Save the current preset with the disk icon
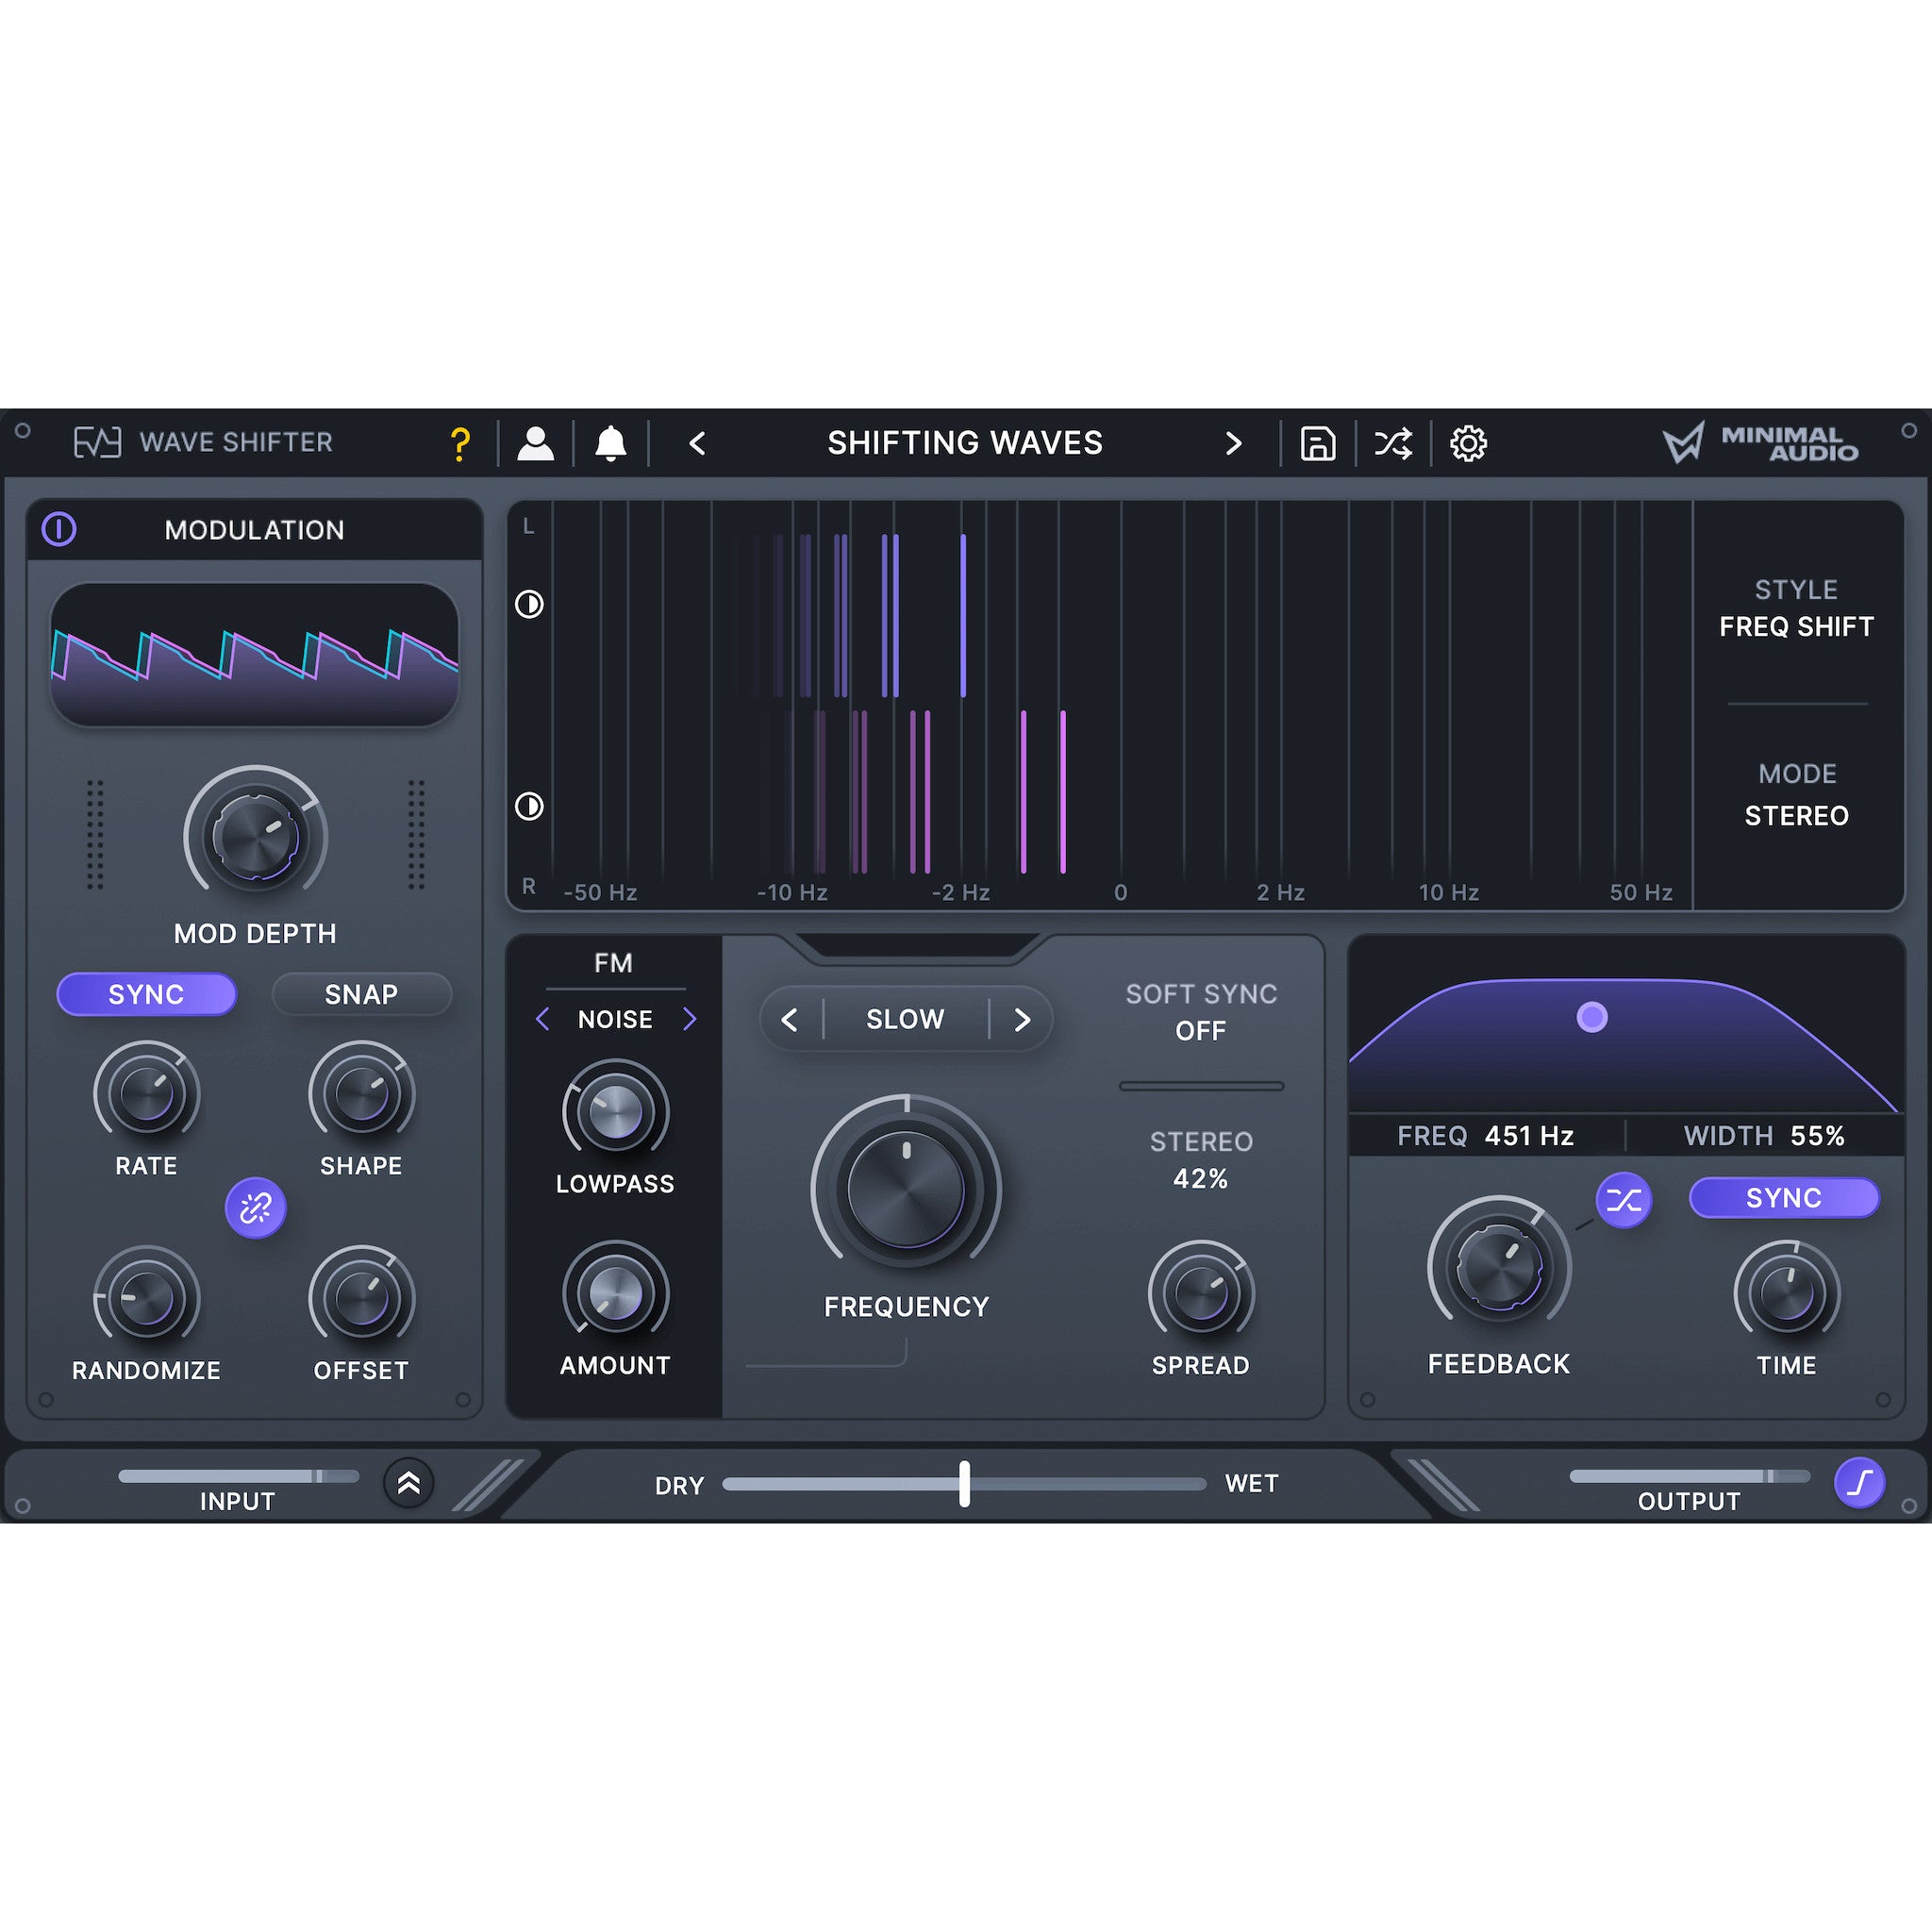 (x=1317, y=443)
